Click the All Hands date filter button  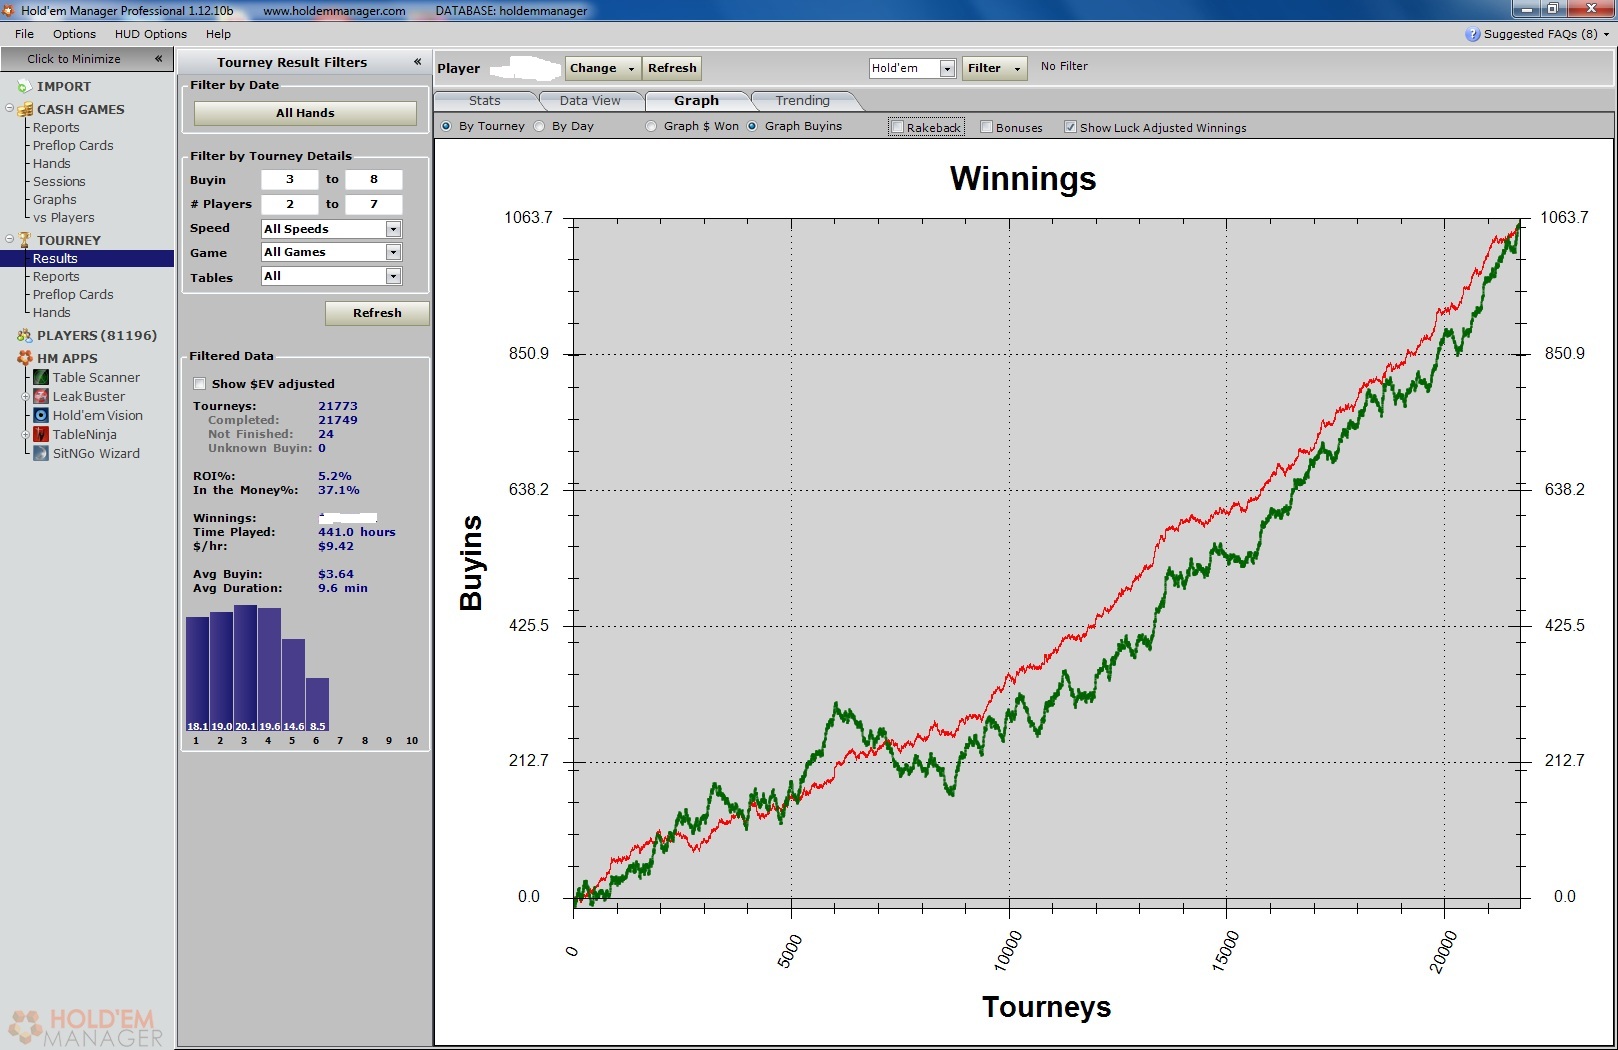305,113
